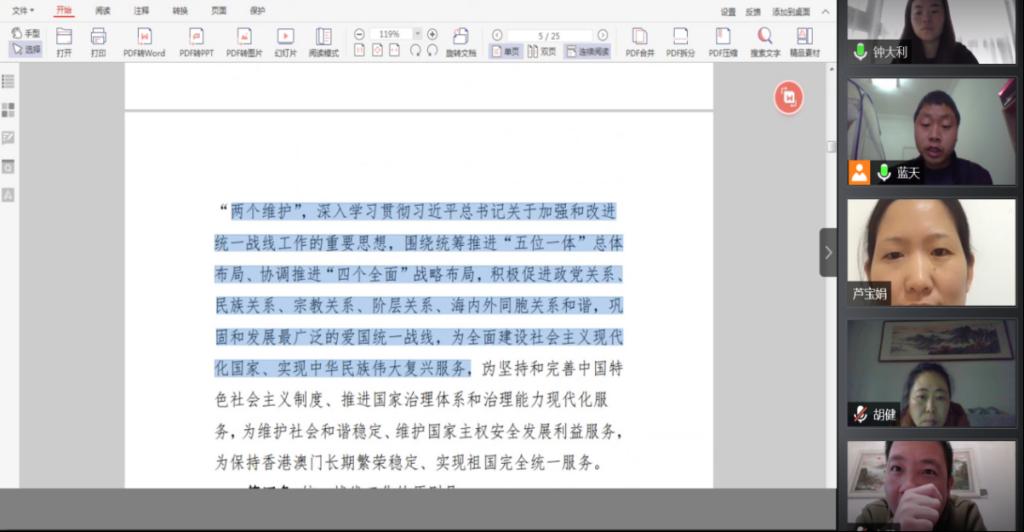This screenshot has width=1024, height=532.
Task: Open the File (文件) menu dropdown
Action: [x=23, y=10]
